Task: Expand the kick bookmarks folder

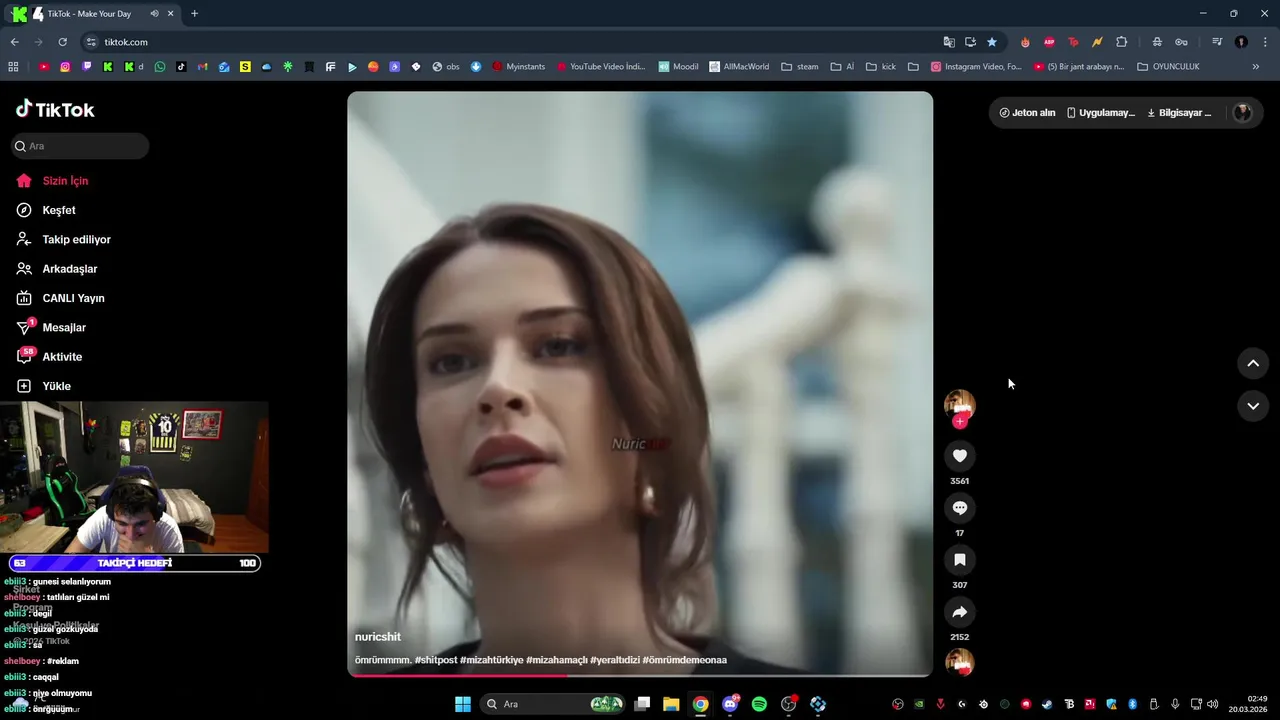Action: click(881, 67)
